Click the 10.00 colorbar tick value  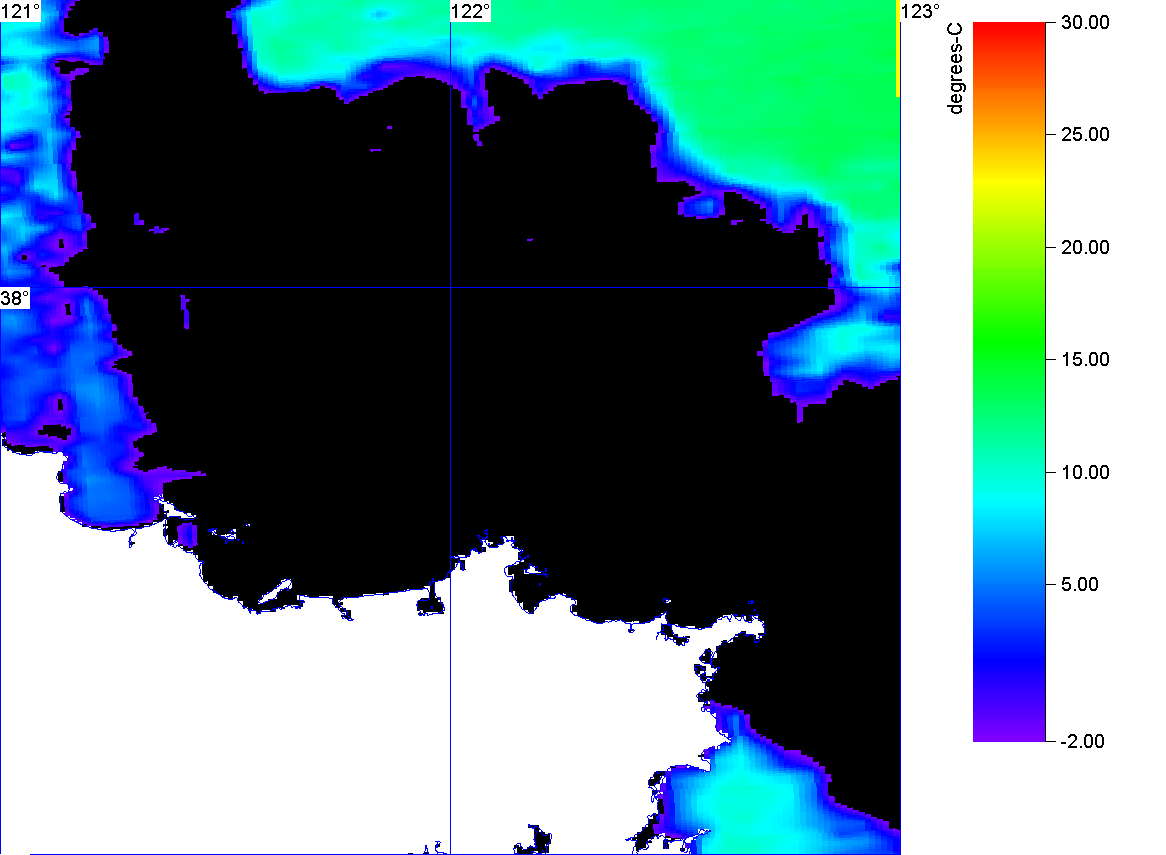click(x=1085, y=472)
